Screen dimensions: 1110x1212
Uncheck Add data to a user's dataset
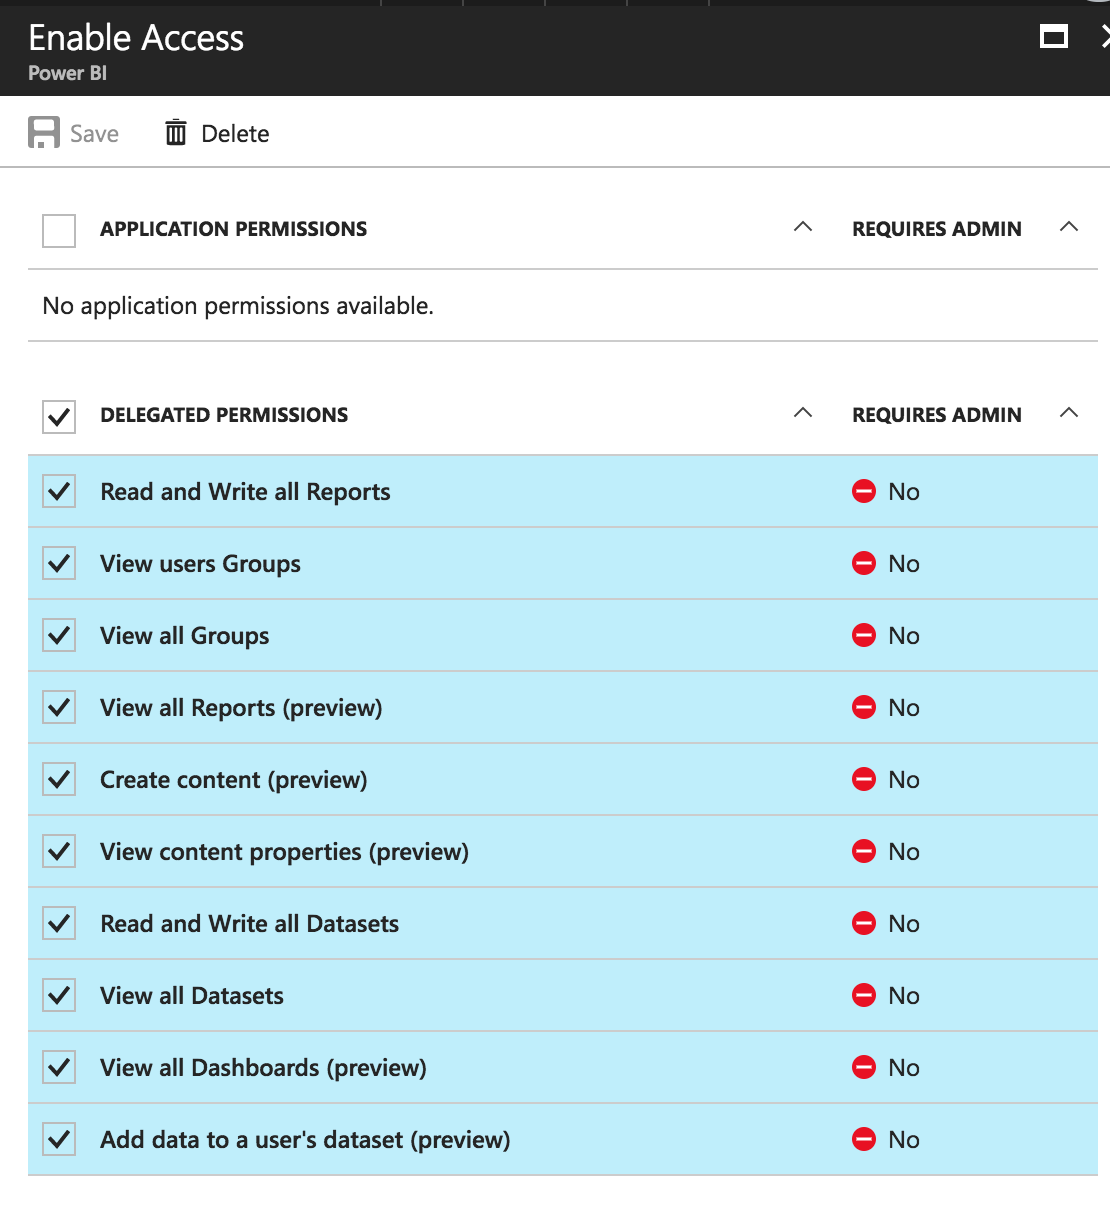click(x=59, y=1139)
